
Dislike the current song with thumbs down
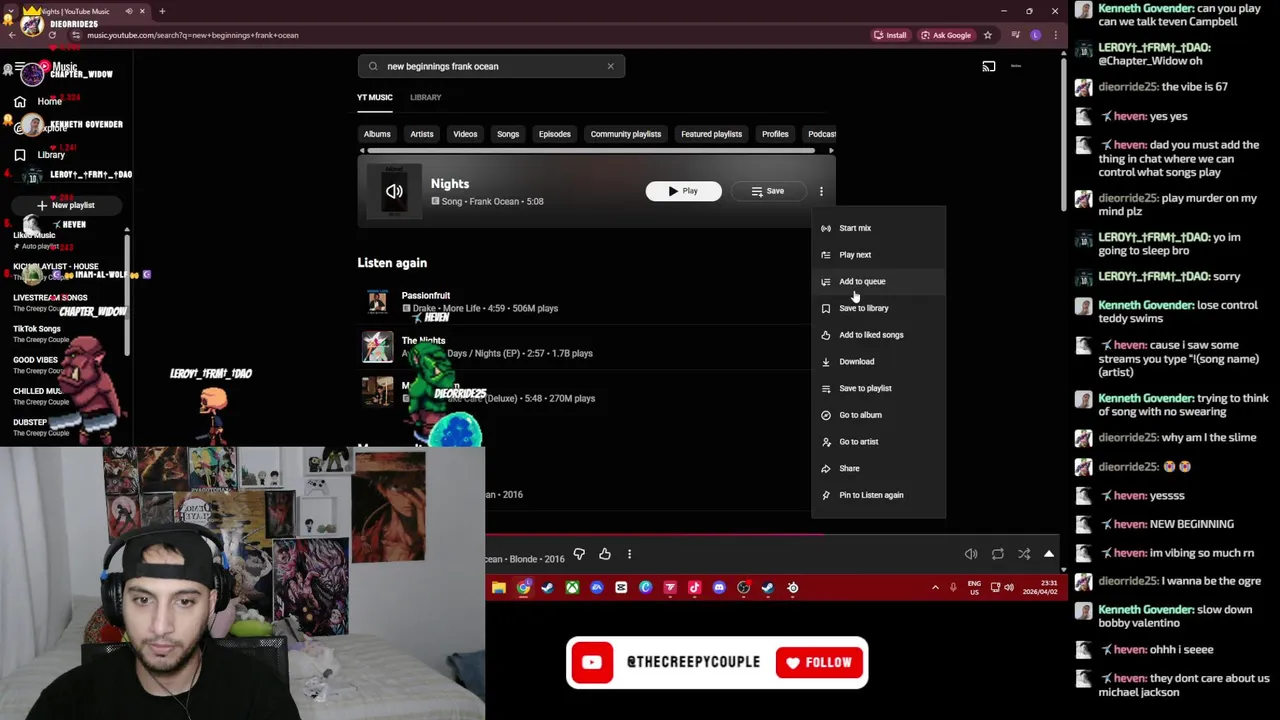click(579, 554)
